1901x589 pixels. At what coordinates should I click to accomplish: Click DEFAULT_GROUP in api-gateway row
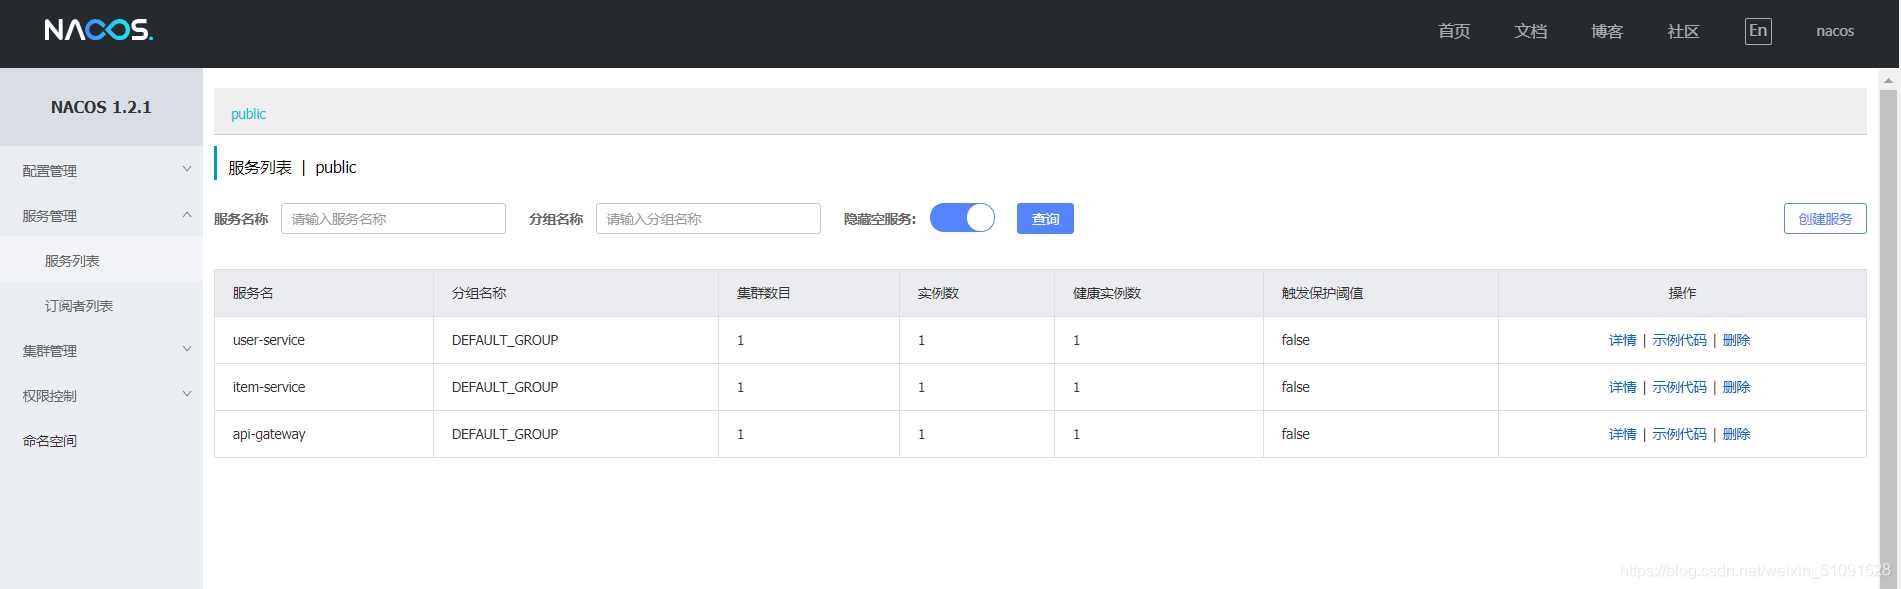click(x=505, y=434)
